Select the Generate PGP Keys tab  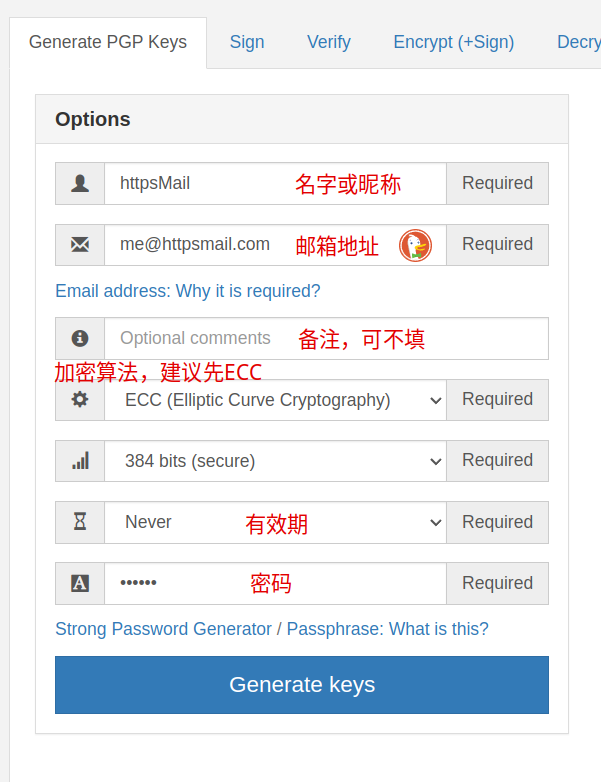click(108, 42)
